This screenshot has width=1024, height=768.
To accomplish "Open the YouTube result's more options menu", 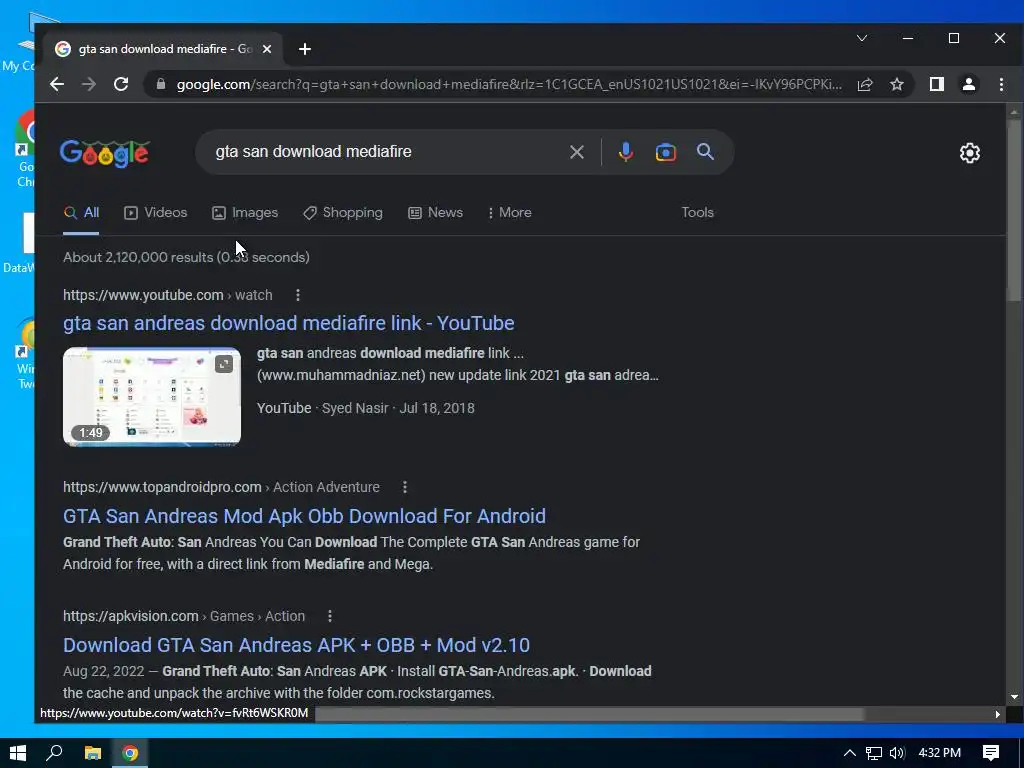I will click(x=298, y=295).
